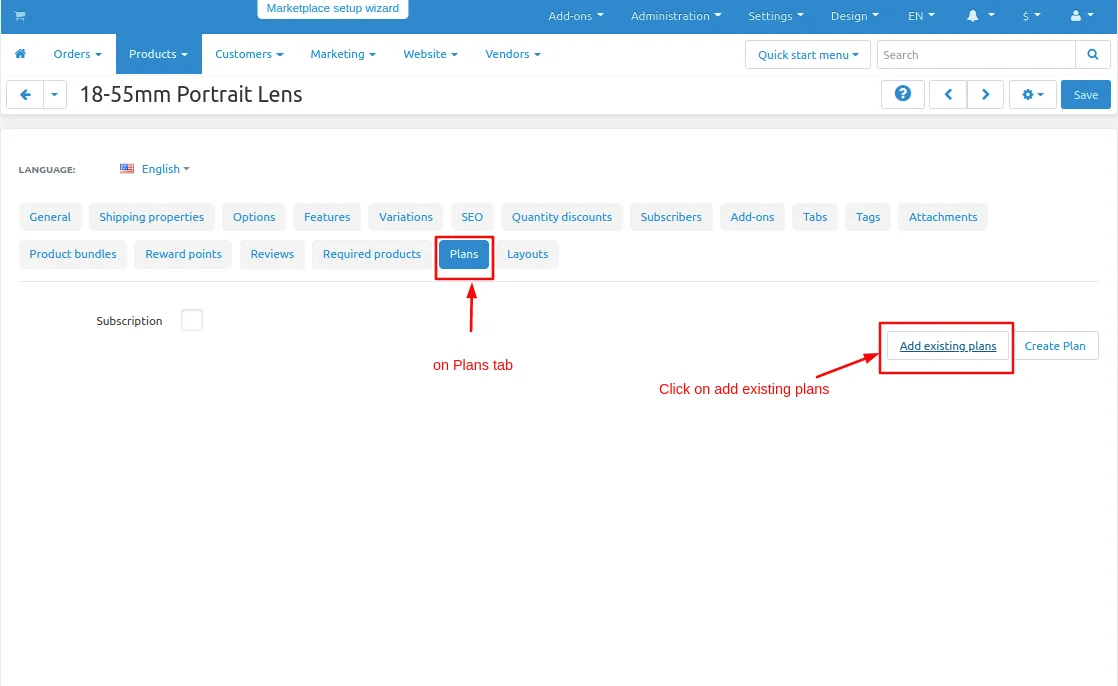1118x686 pixels.
Task: Open the user account menu
Action: pos(1082,16)
